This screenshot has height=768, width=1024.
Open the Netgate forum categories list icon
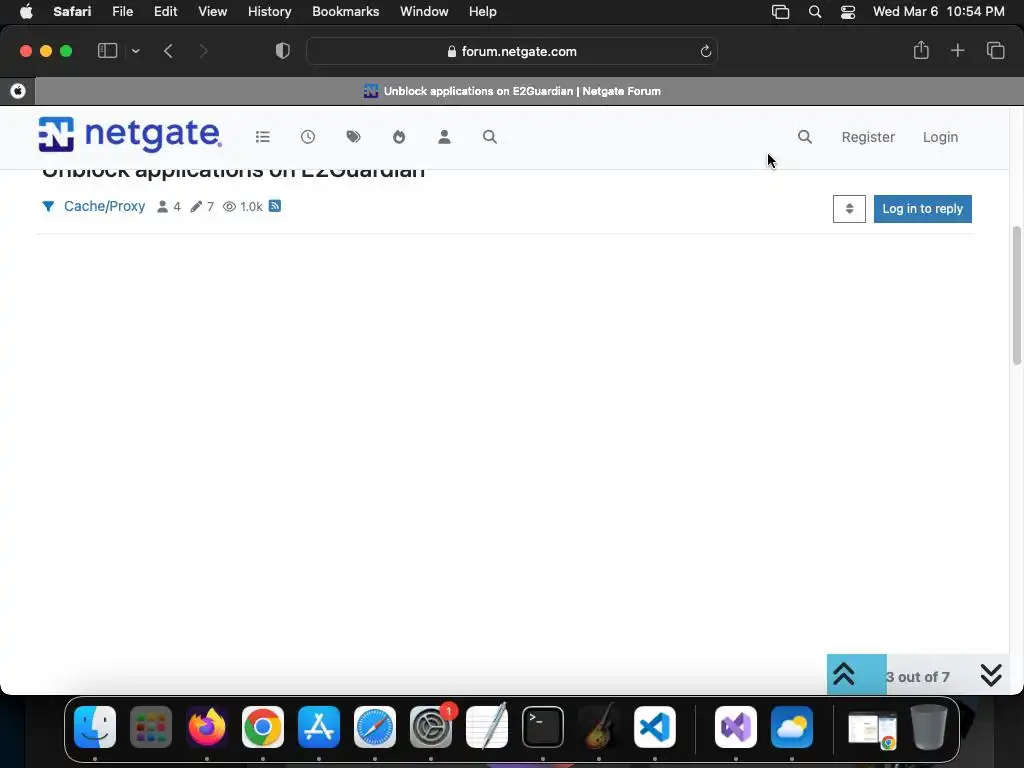coord(263,137)
